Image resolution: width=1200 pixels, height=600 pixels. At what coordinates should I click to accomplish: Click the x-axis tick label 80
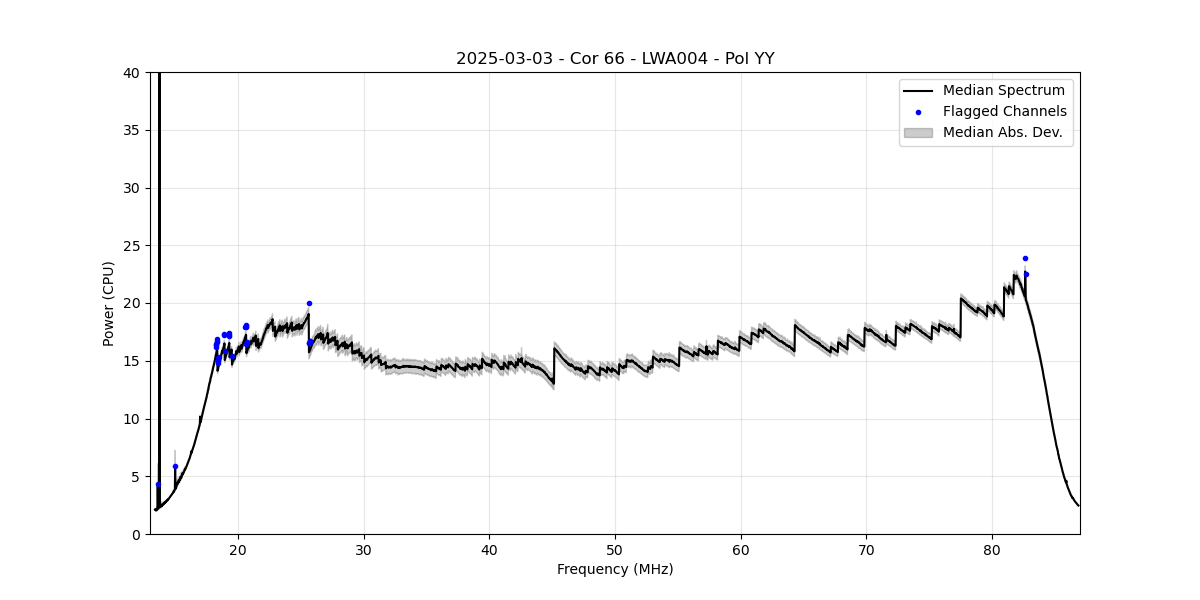coord(992,549)
